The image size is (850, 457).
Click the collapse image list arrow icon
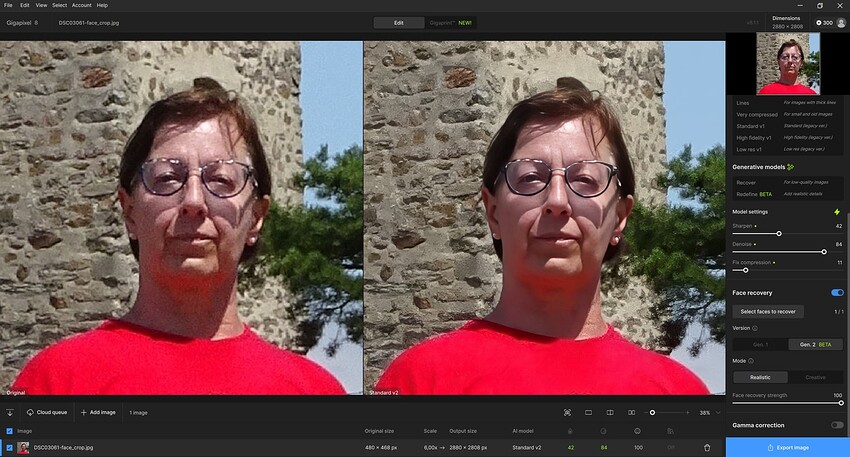pyautogui.click(x=10, y=413)
